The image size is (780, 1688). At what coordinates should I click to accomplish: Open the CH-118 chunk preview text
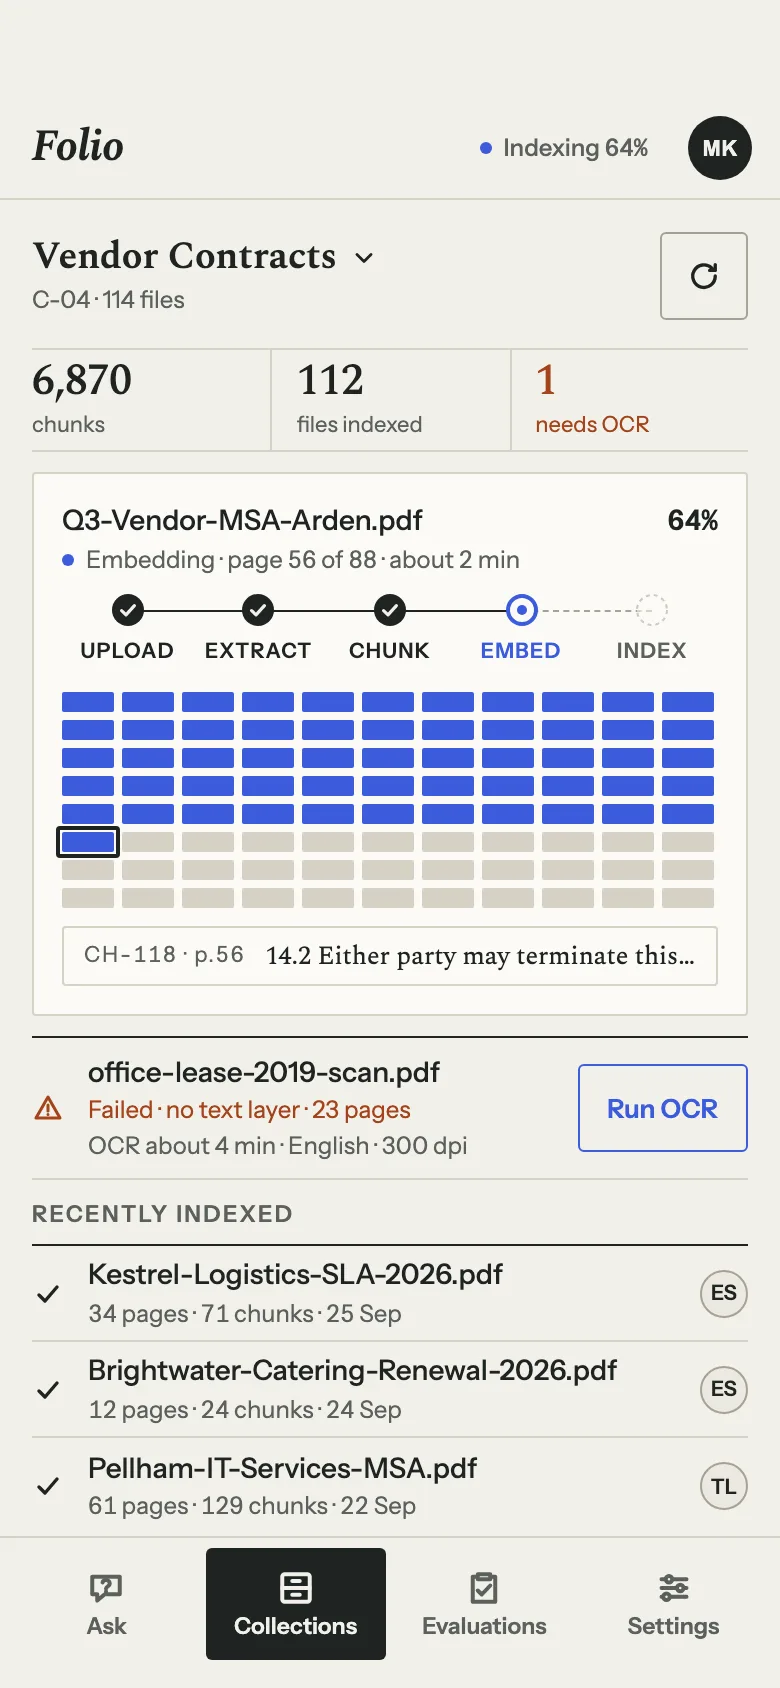390,956
